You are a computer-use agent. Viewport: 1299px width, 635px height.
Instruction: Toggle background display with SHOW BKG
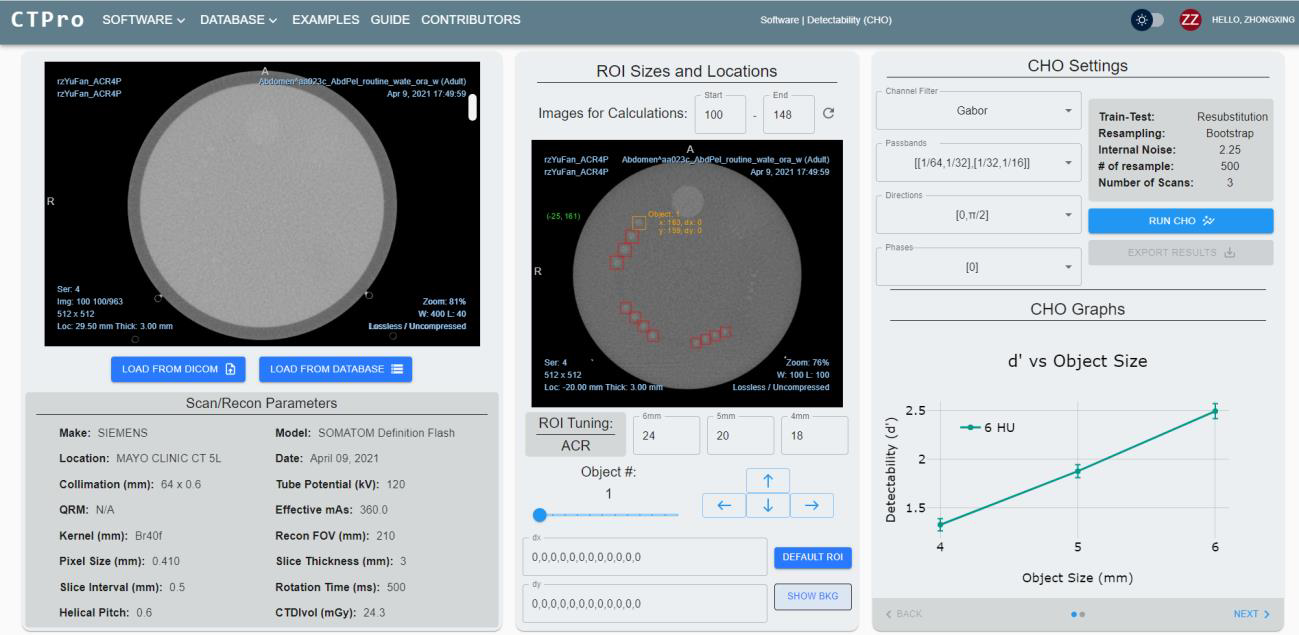811,597
